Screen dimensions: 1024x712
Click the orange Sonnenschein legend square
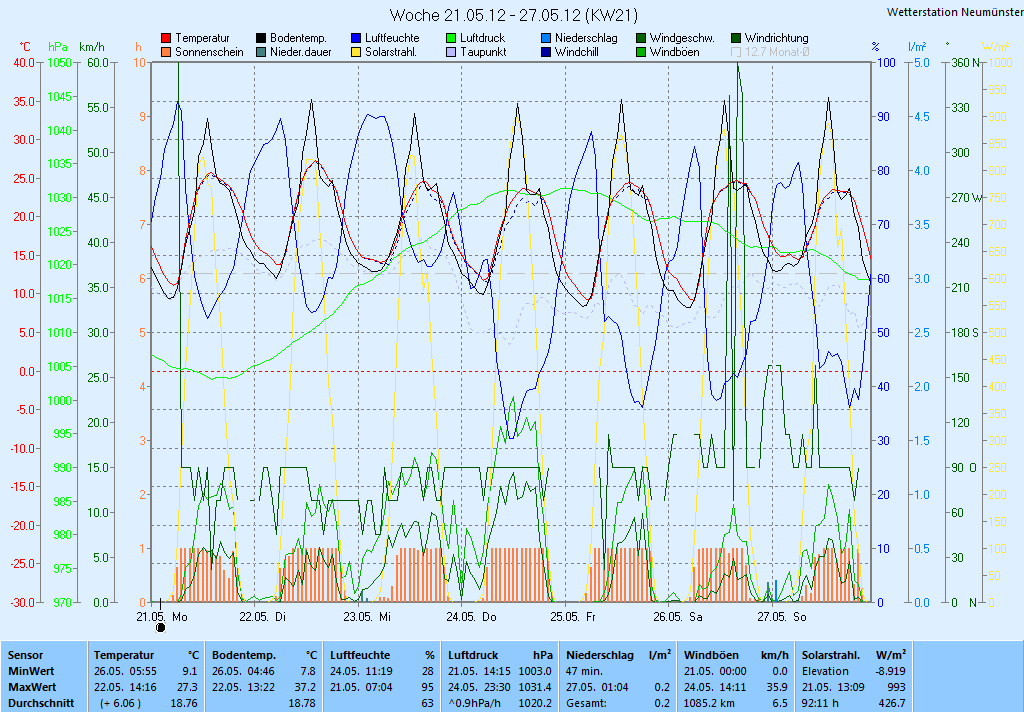coord(166,52)
